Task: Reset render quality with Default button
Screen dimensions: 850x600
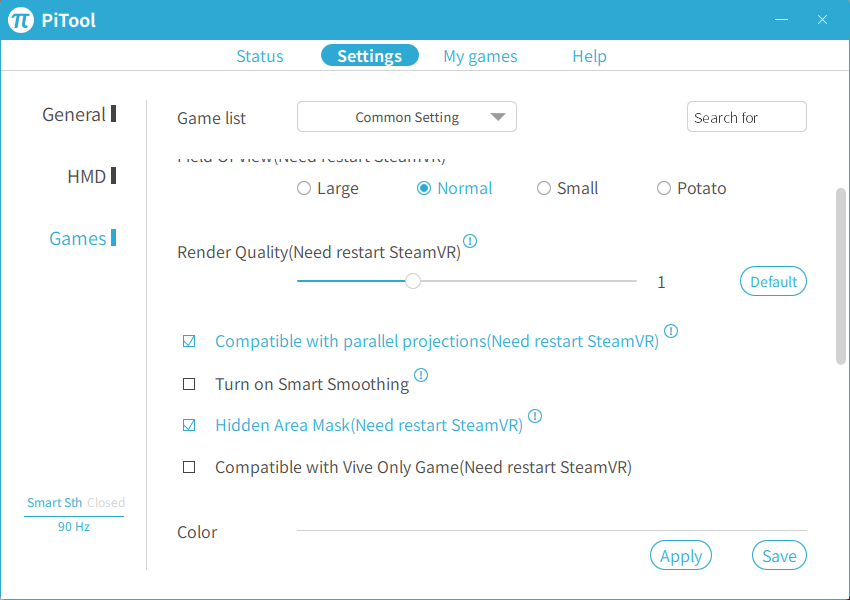Action: click(773, 282)
